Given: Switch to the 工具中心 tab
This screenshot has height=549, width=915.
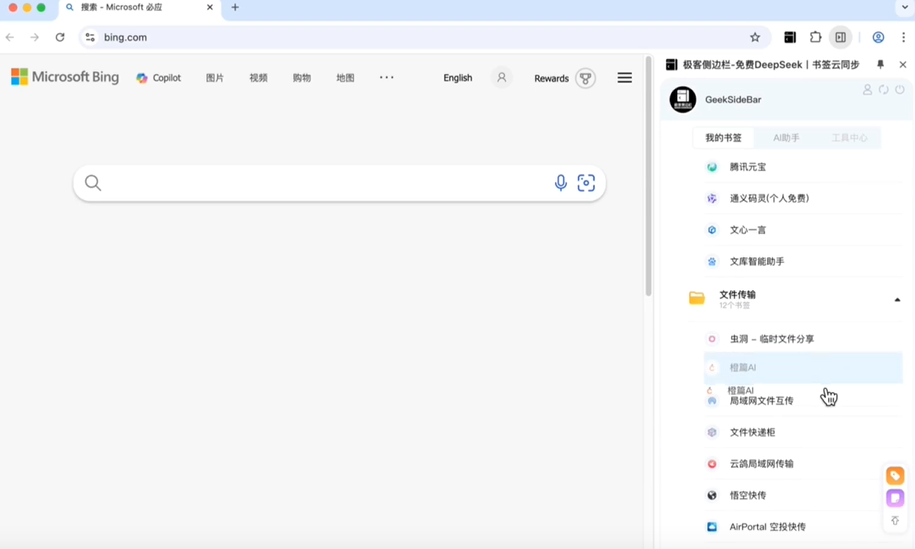Looking at the screenshot, I should coord(849,138).
